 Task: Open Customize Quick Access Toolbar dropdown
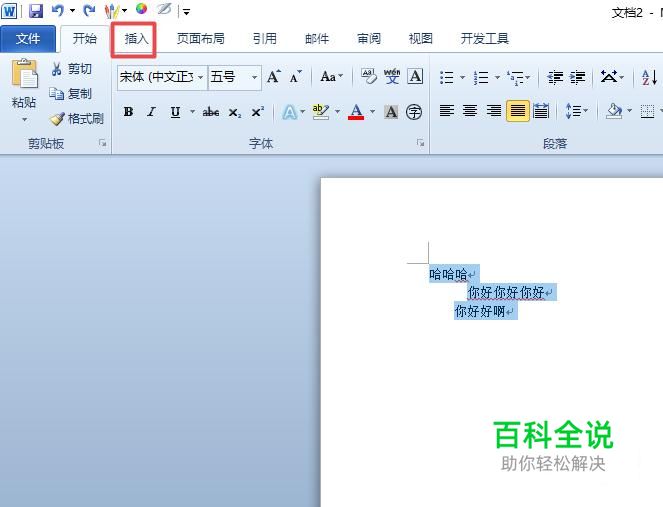pyautogui.click(x=186, y=12)
